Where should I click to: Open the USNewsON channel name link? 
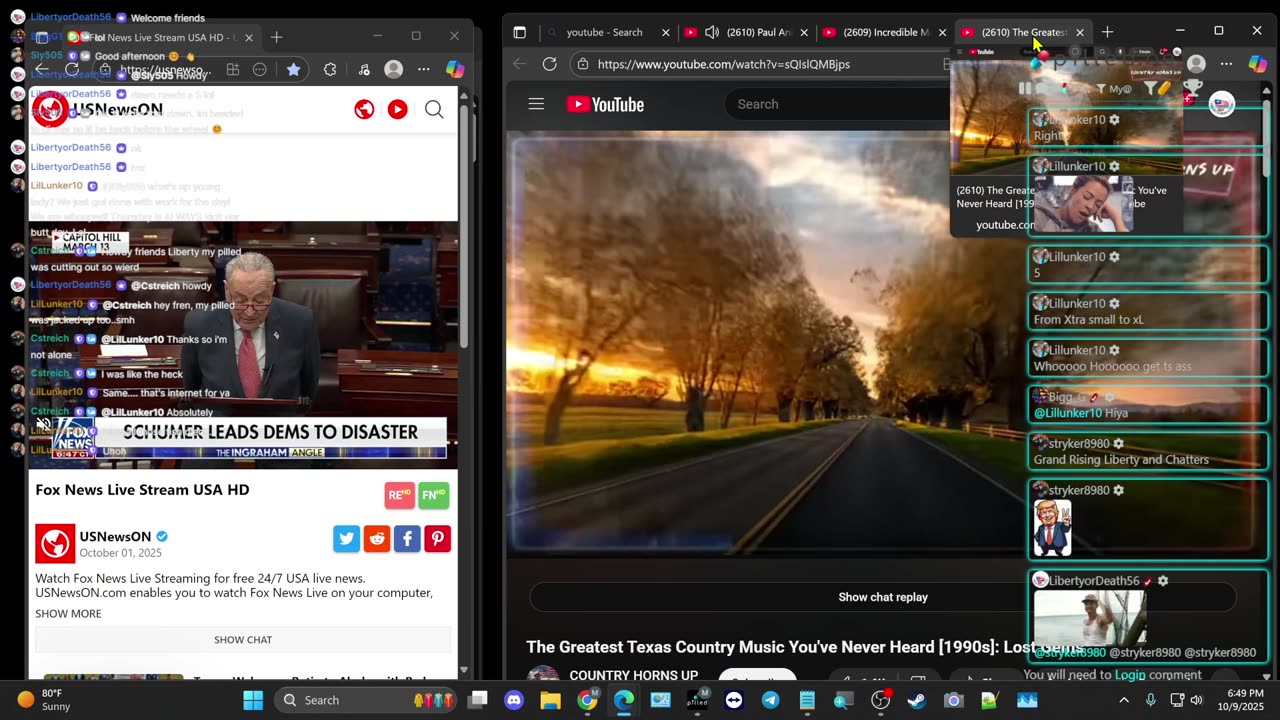(115, 537)
